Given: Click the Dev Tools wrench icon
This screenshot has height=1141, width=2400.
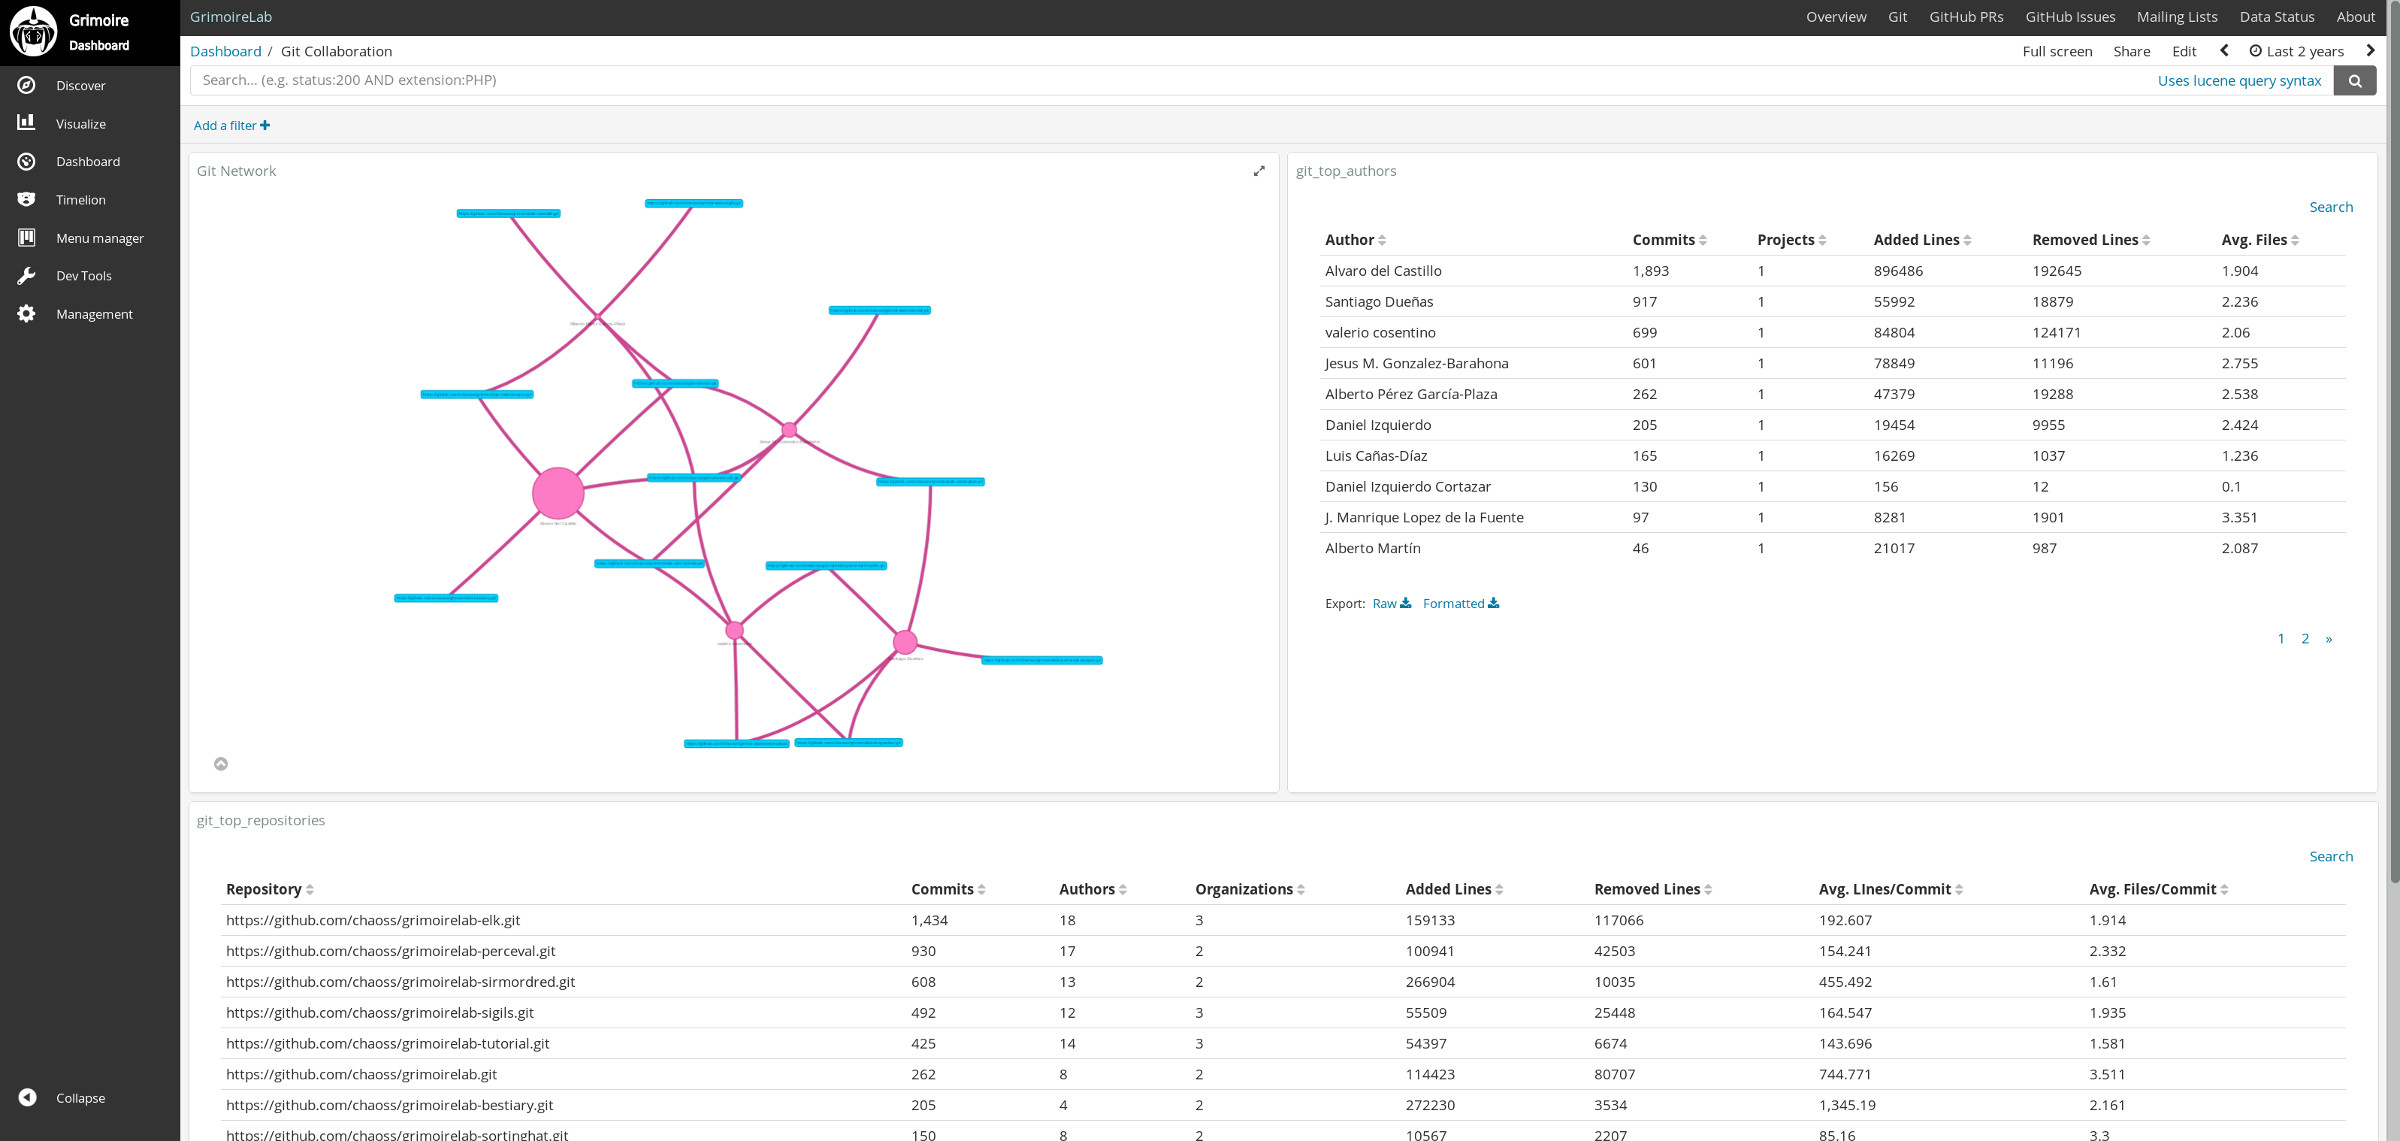Looking at the screenshot, I should point(27,276).
